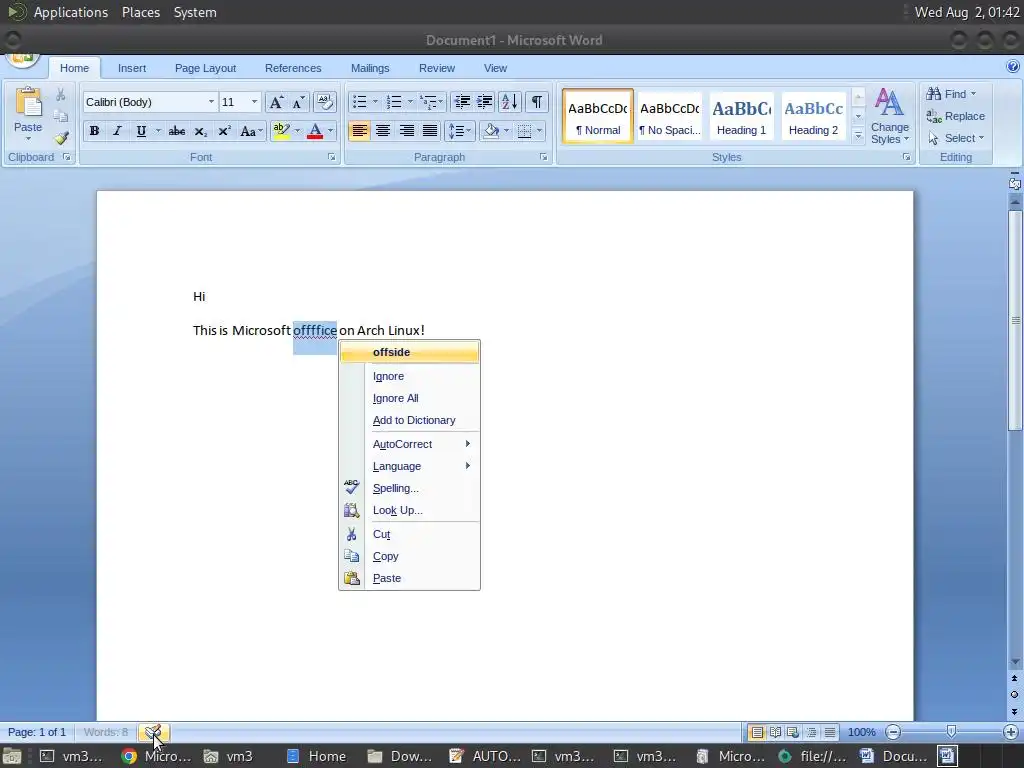Open Language submenu in context menu

pos(409,466)
